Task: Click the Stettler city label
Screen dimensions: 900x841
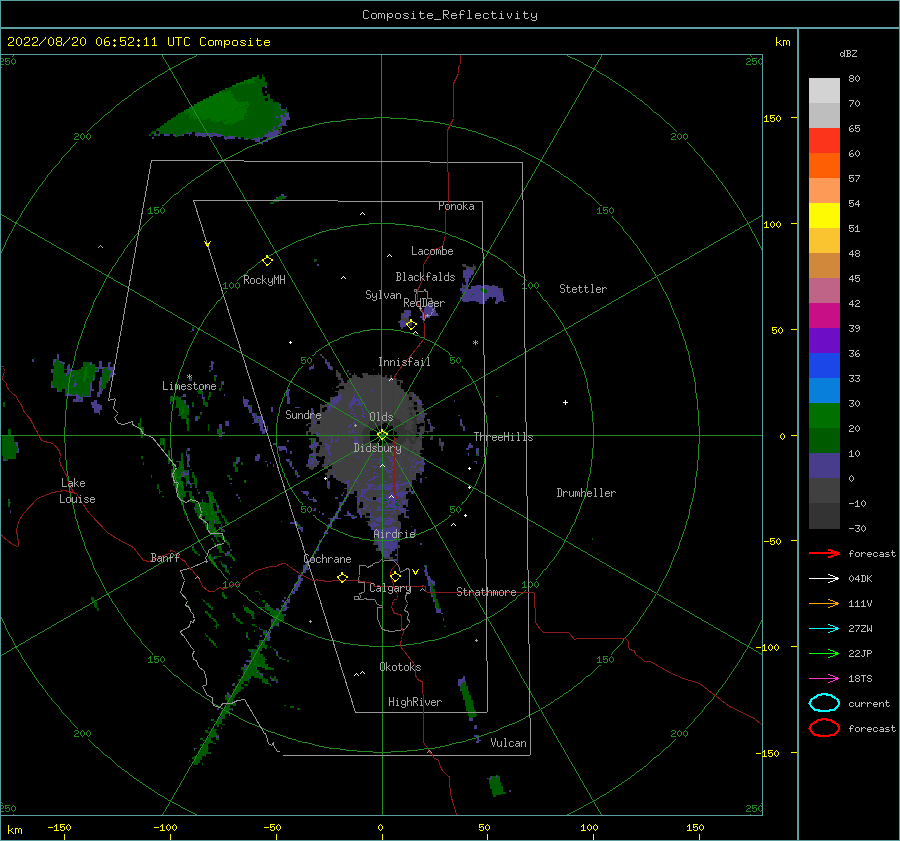Action: coord(583,289)
